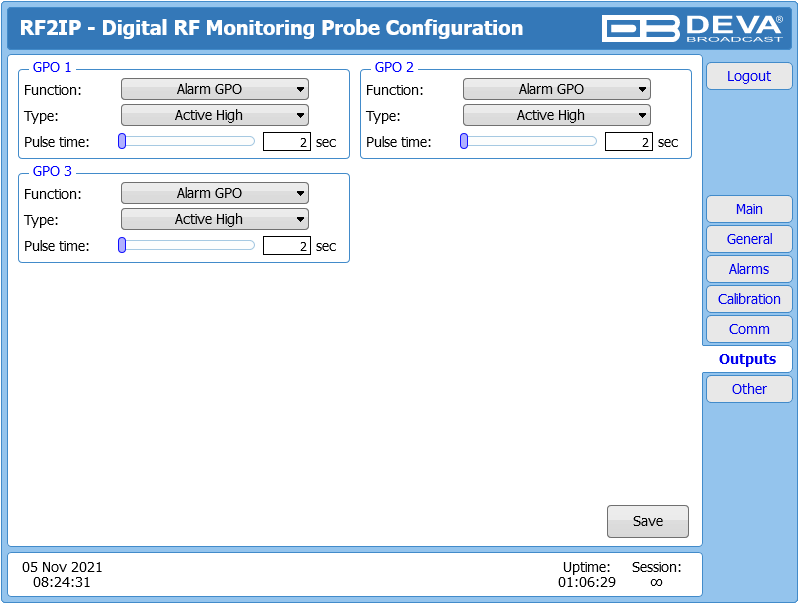Expand GPO 2 Type dropdown
The height and width of the screenshot is (604, 799).
556,116
